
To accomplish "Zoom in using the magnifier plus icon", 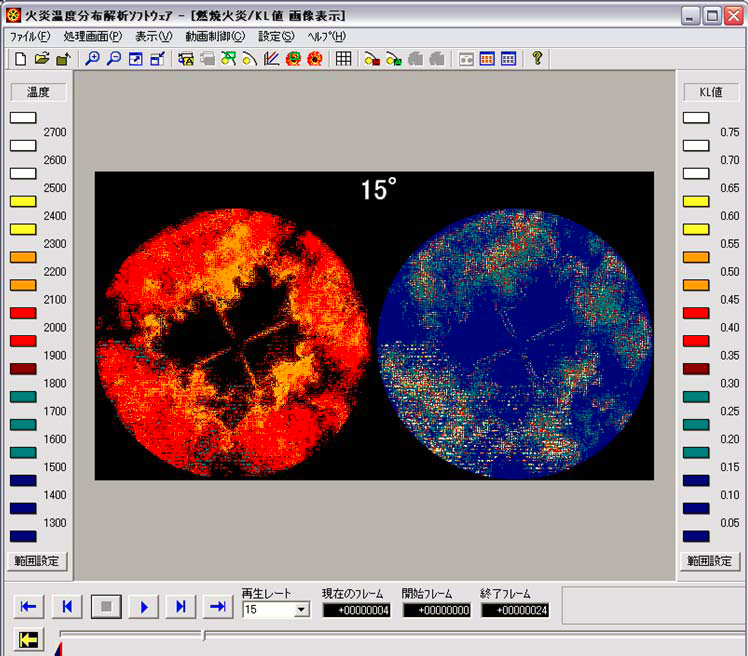I will click(92, 59).
